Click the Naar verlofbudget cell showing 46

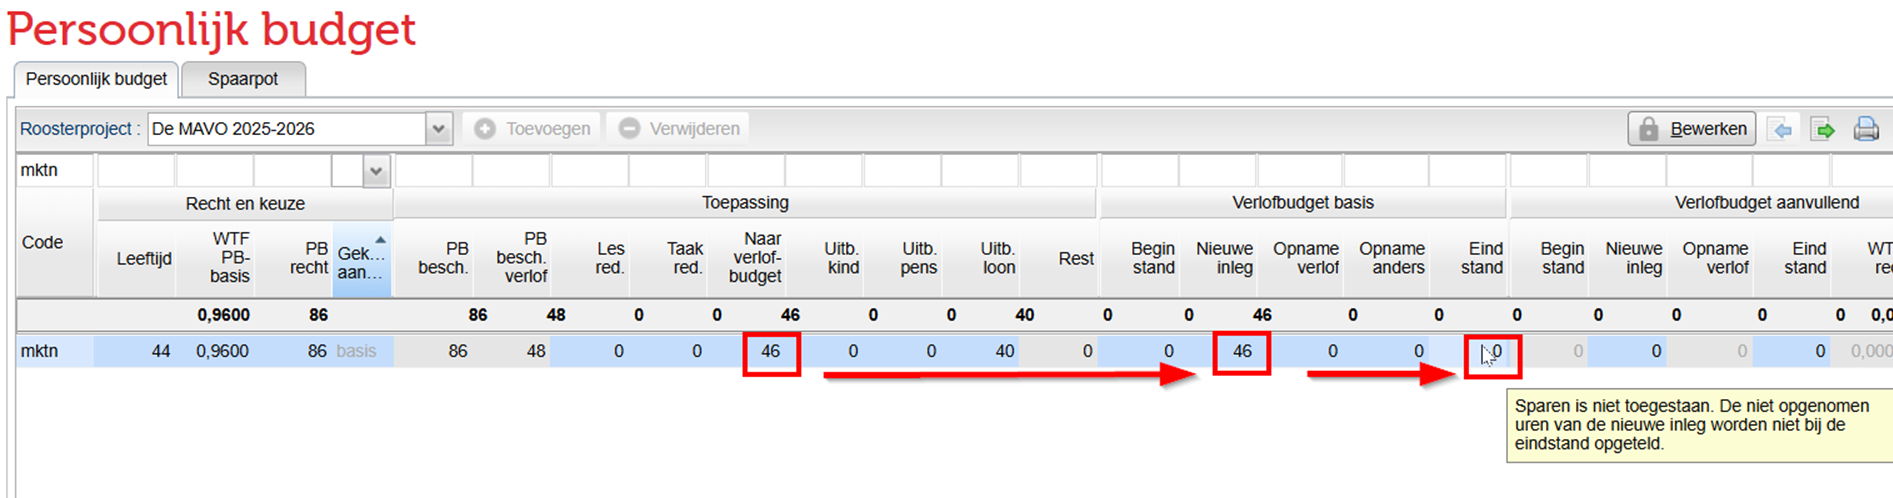(x=771, y=352)
